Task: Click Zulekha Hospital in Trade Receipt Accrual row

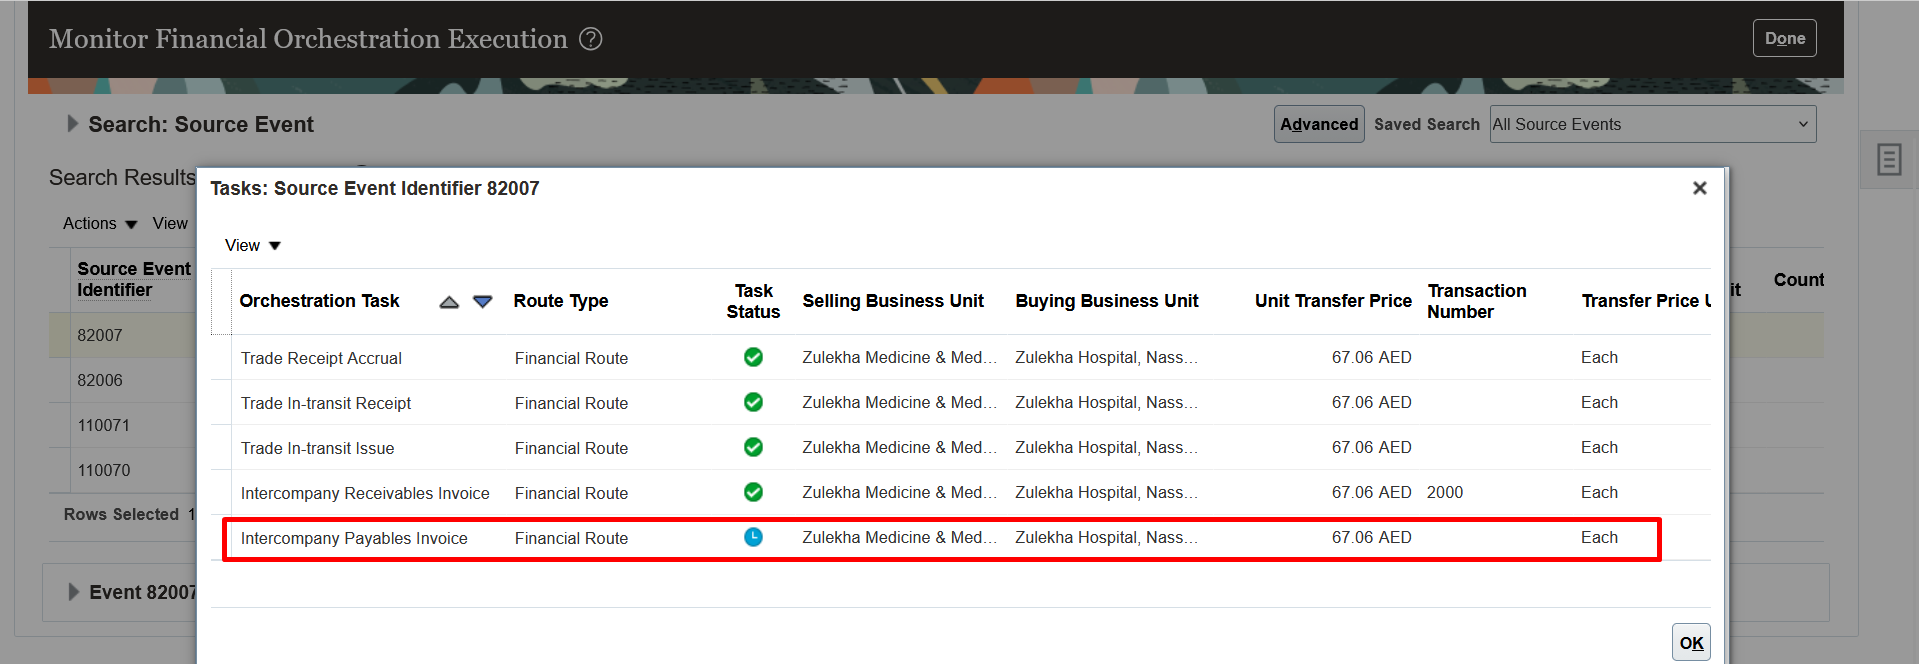Action: click(x=1106, y=358)
